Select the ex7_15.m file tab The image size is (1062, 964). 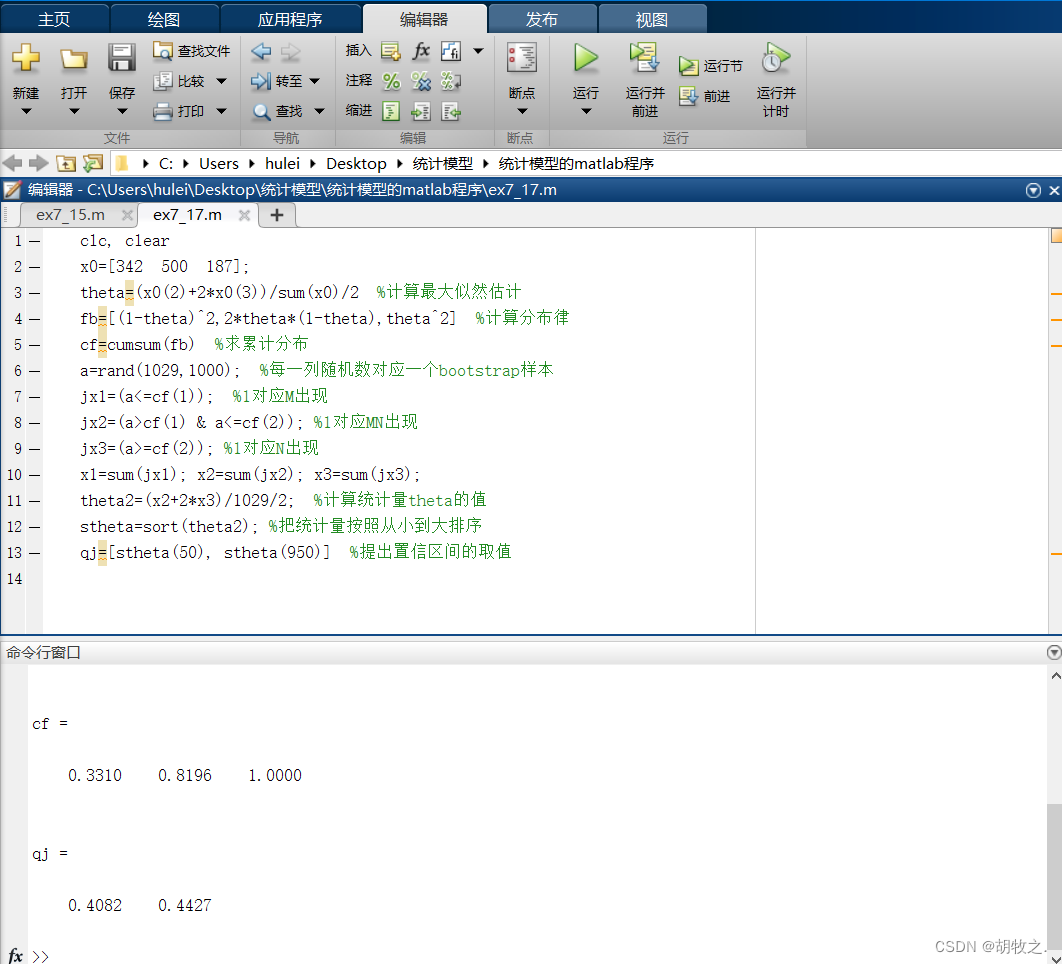70,215
